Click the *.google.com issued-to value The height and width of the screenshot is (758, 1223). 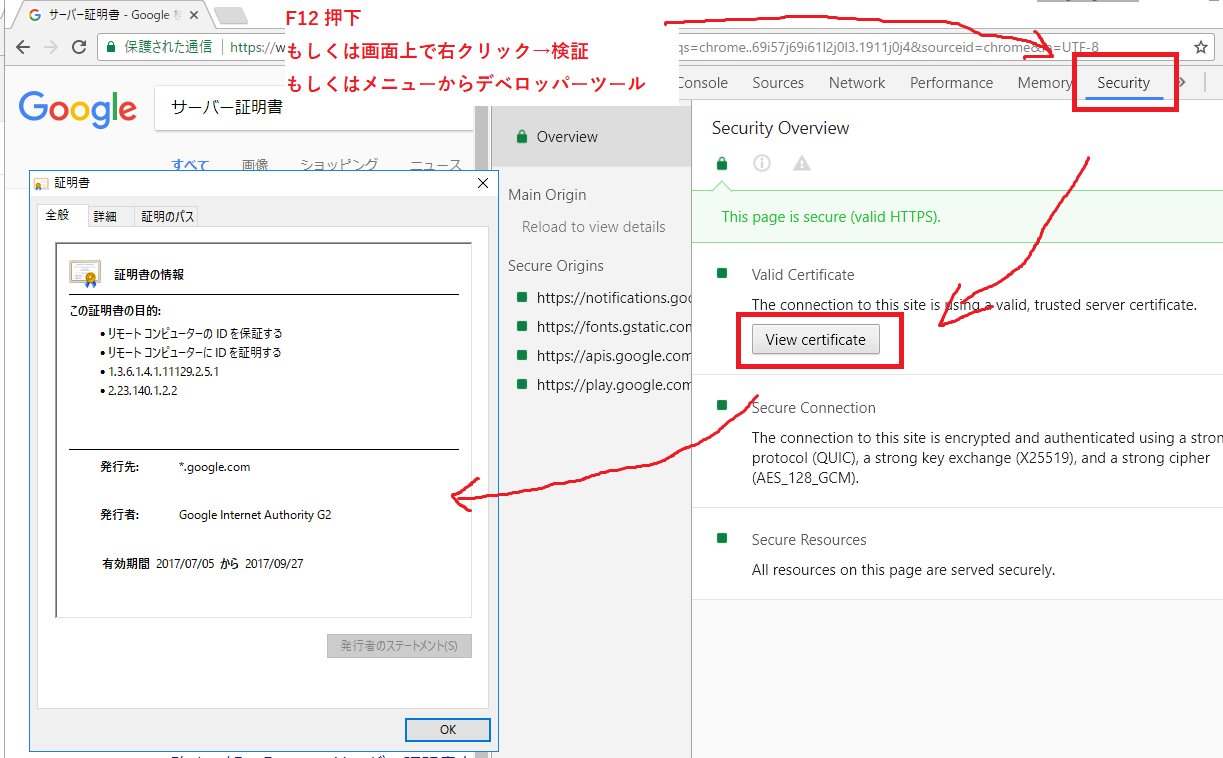coord(215,467)
